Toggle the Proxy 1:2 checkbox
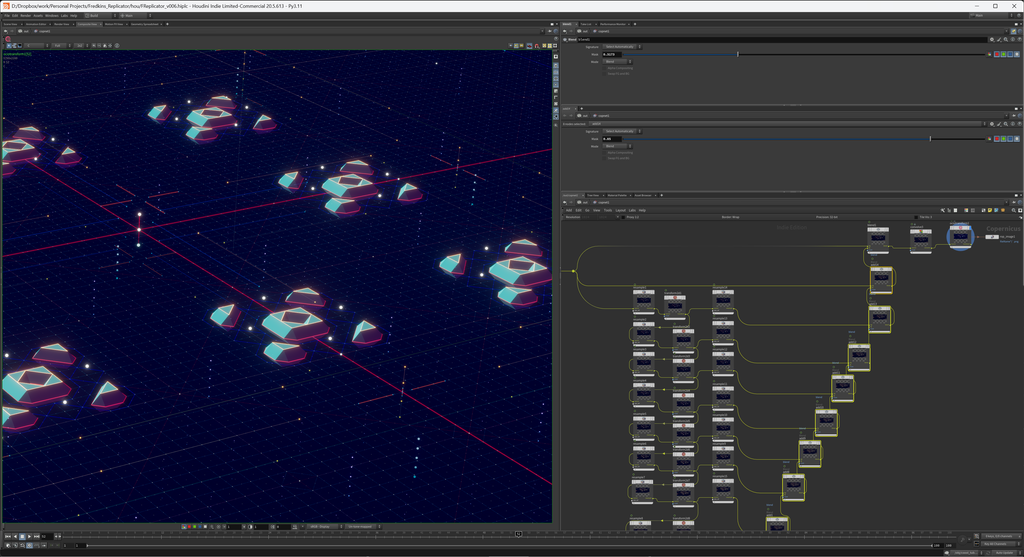This screenshot has width=1024, height=557. pyautogui.click(x=622, y=217)
